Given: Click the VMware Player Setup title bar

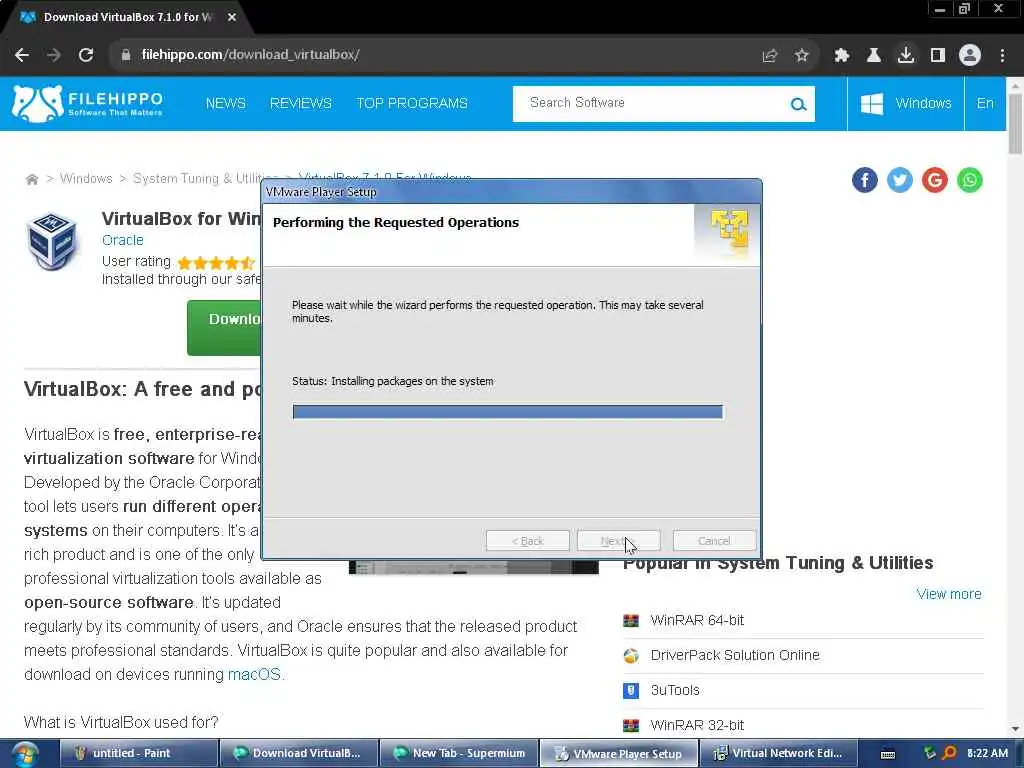Looking at the screenshot, I should tap(511, 192).
